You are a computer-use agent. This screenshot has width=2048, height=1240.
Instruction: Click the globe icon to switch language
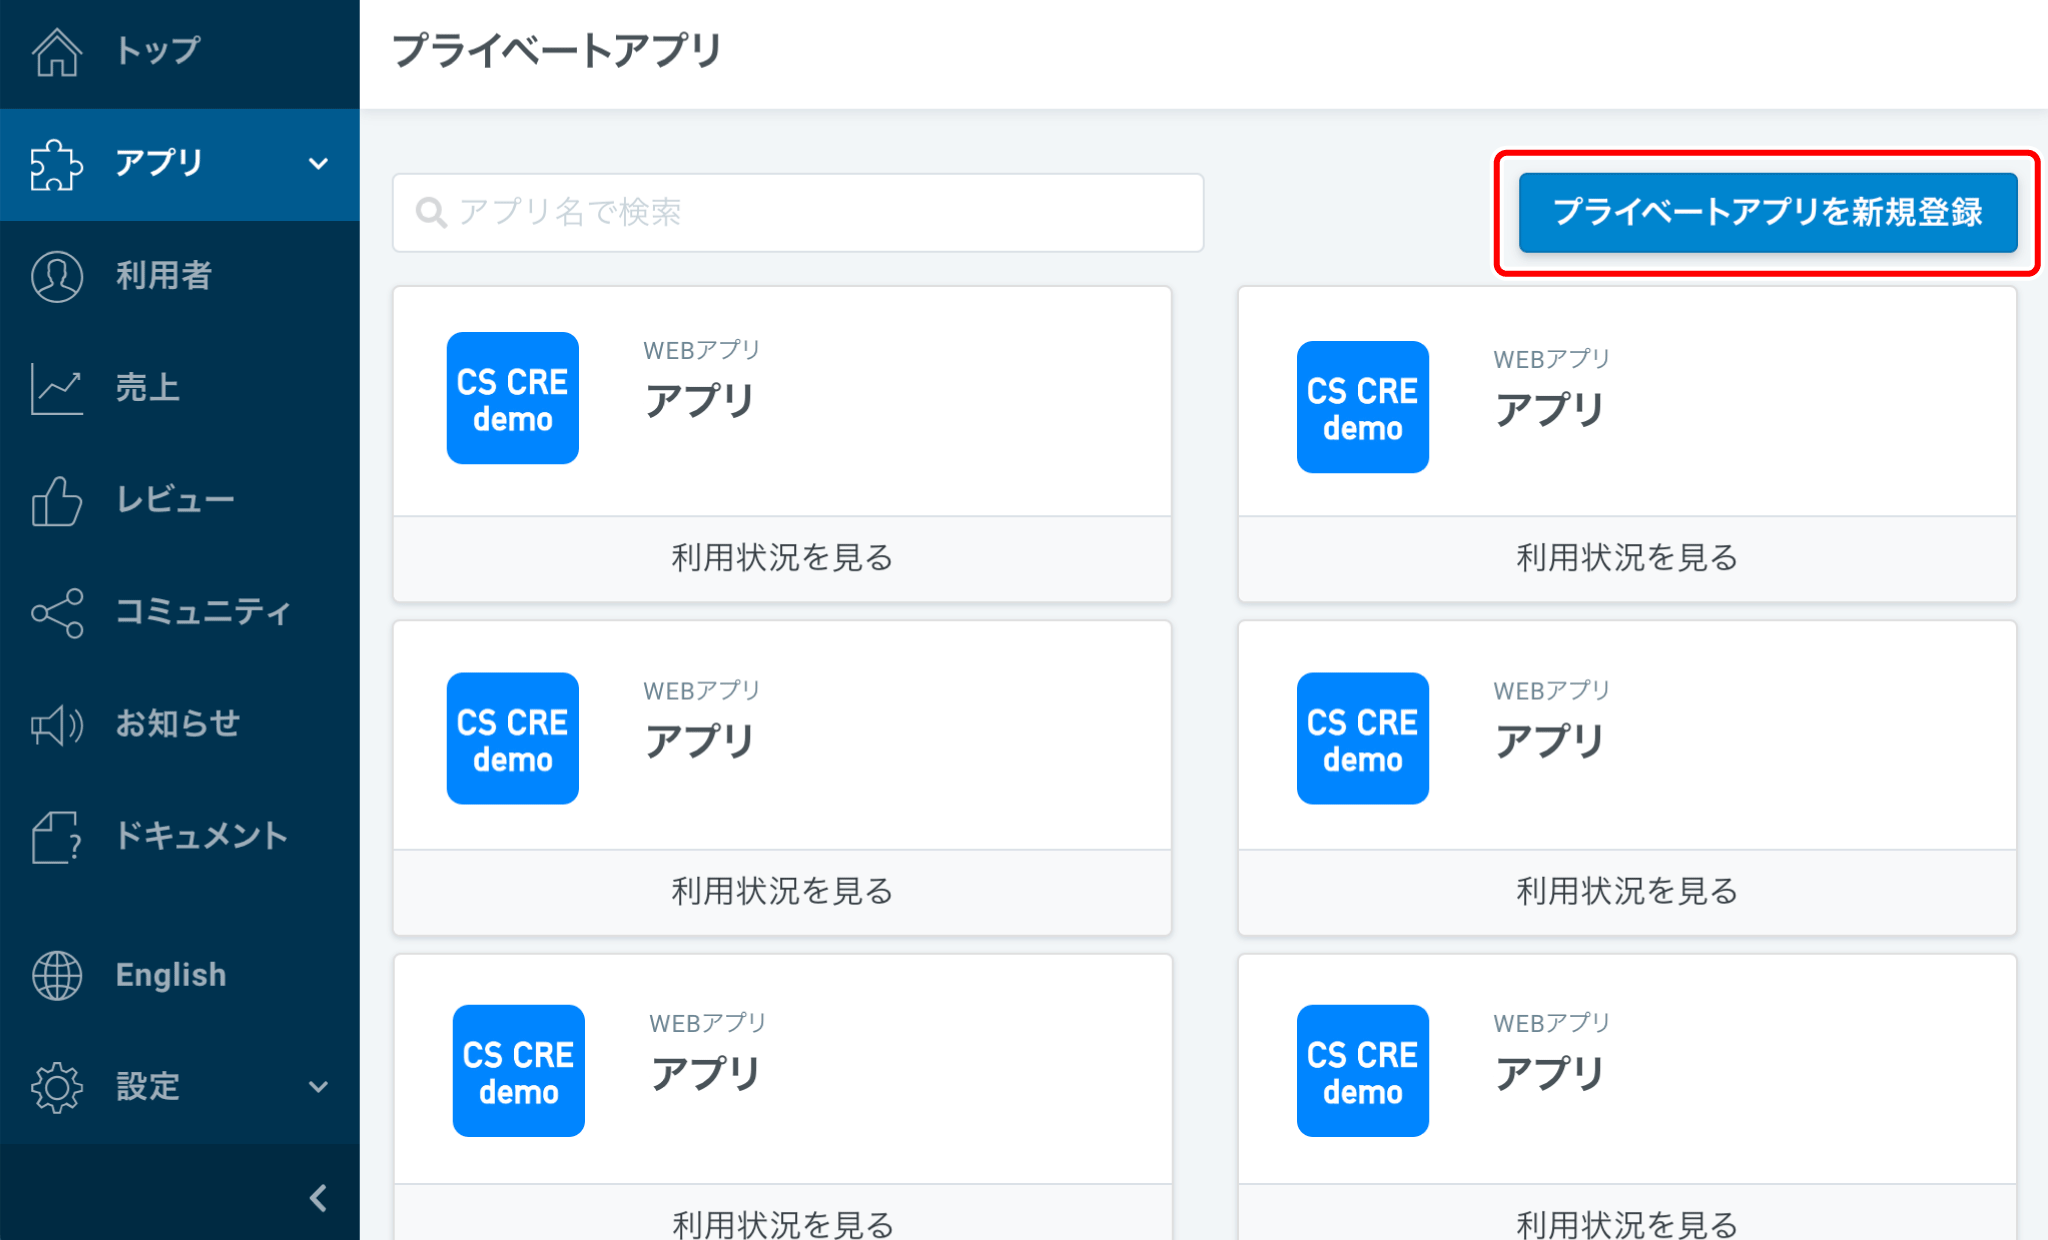(57, 975)
